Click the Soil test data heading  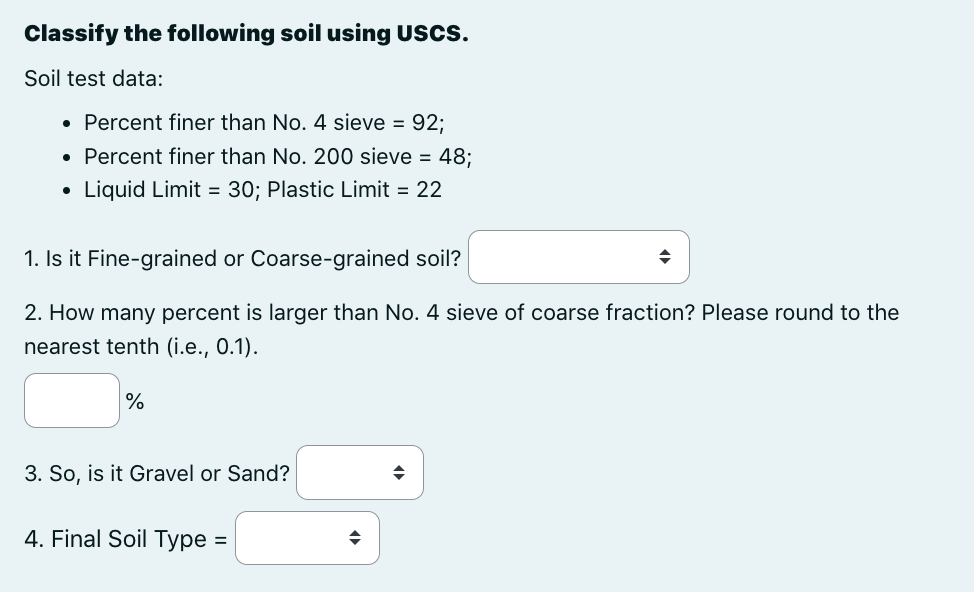point(93,78)
